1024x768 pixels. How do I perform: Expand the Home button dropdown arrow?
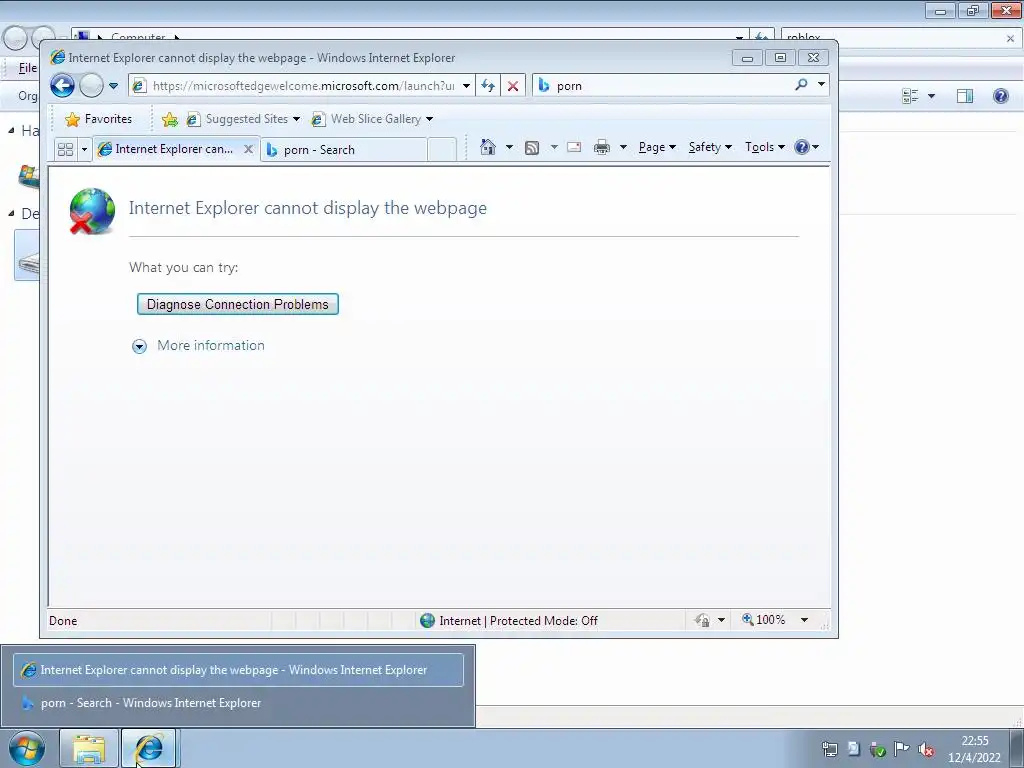coord(509,147)
